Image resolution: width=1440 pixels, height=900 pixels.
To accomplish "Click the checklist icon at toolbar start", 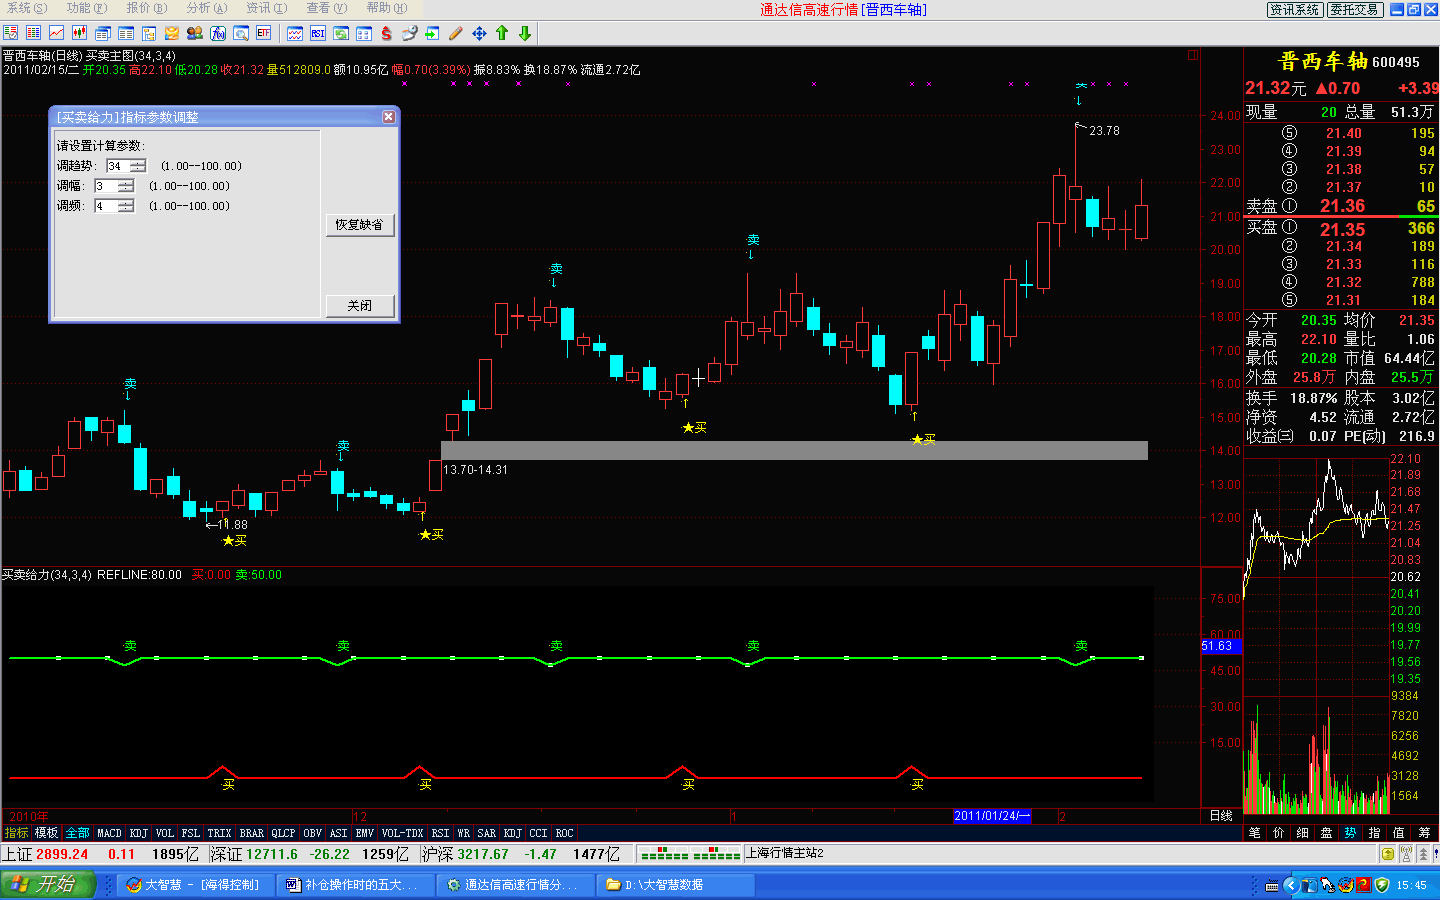I will pos(10,33).
